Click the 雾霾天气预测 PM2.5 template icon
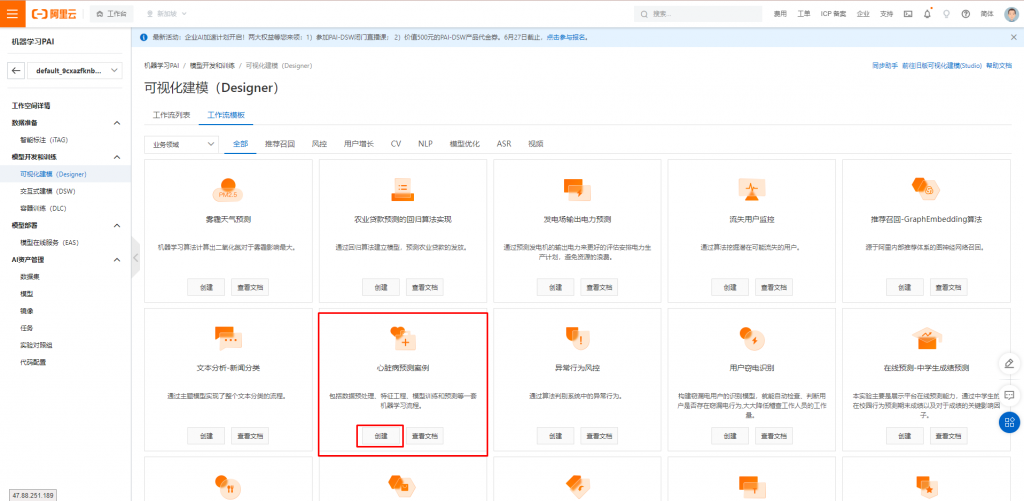 (x=228, y=189)
